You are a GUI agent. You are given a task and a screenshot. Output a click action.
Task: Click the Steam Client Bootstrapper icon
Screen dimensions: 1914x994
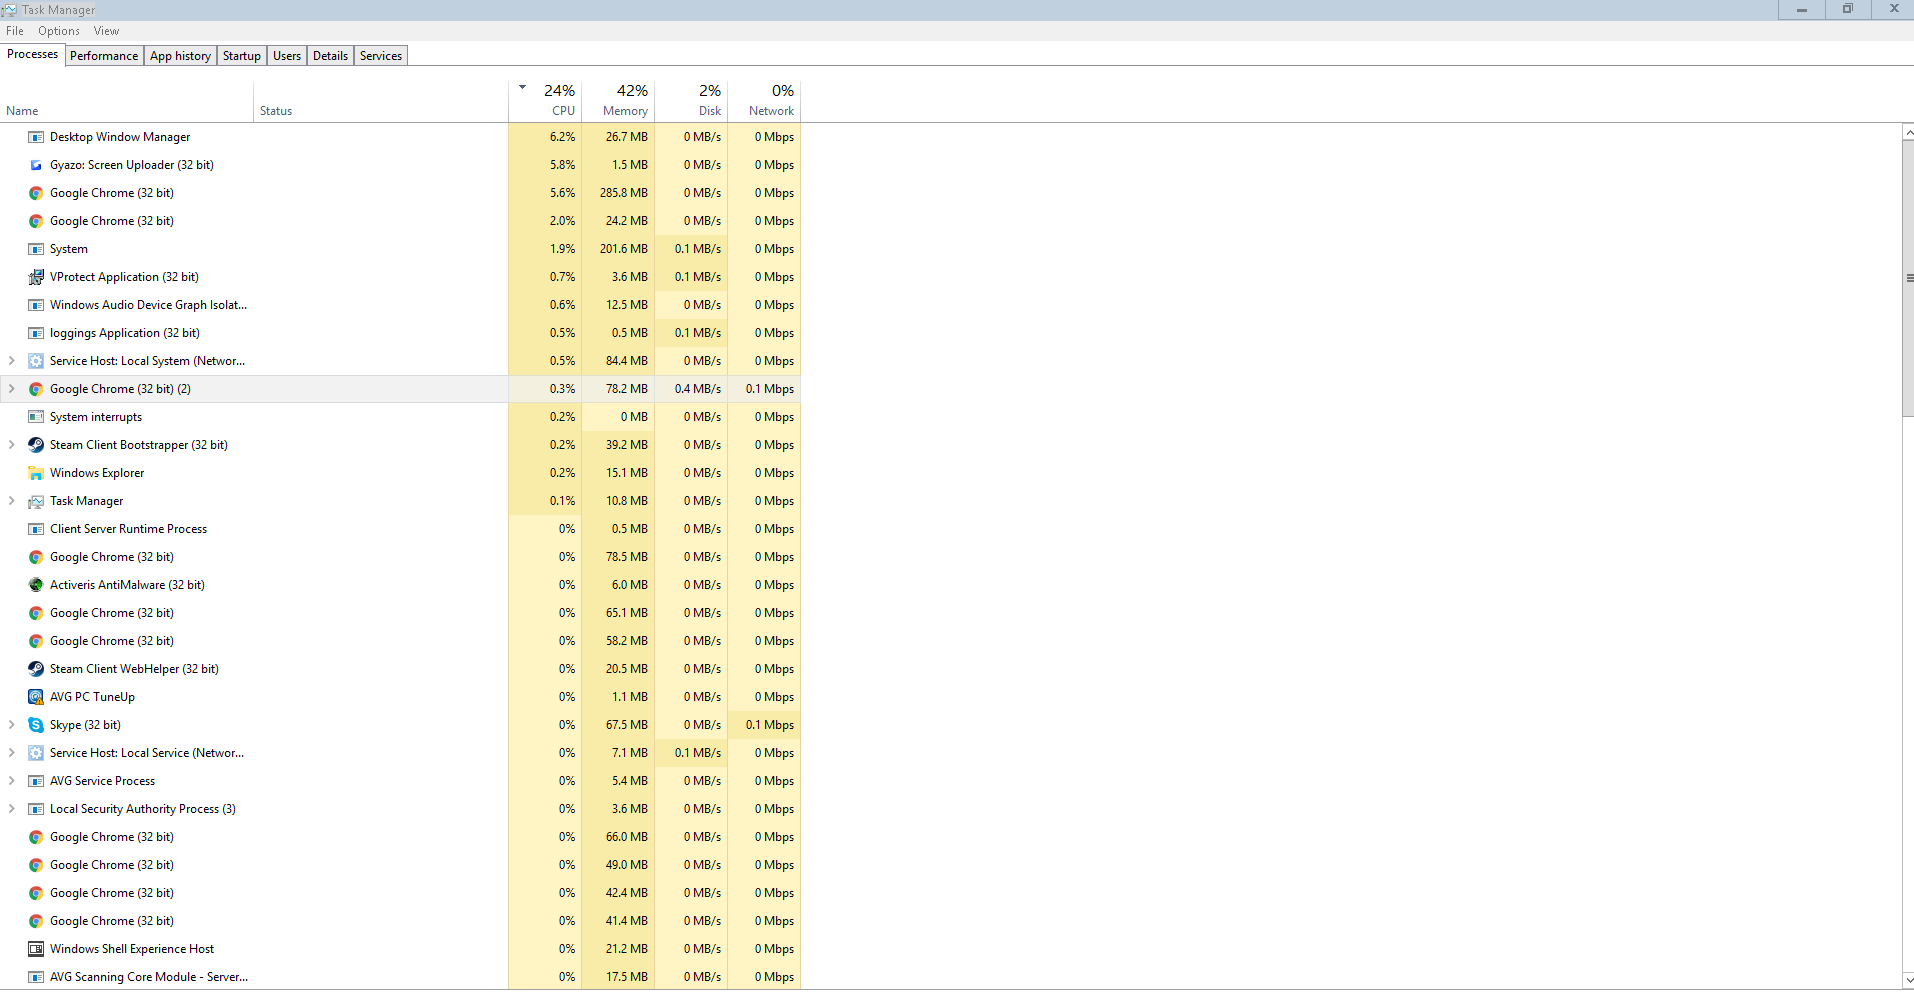(36, 445)
